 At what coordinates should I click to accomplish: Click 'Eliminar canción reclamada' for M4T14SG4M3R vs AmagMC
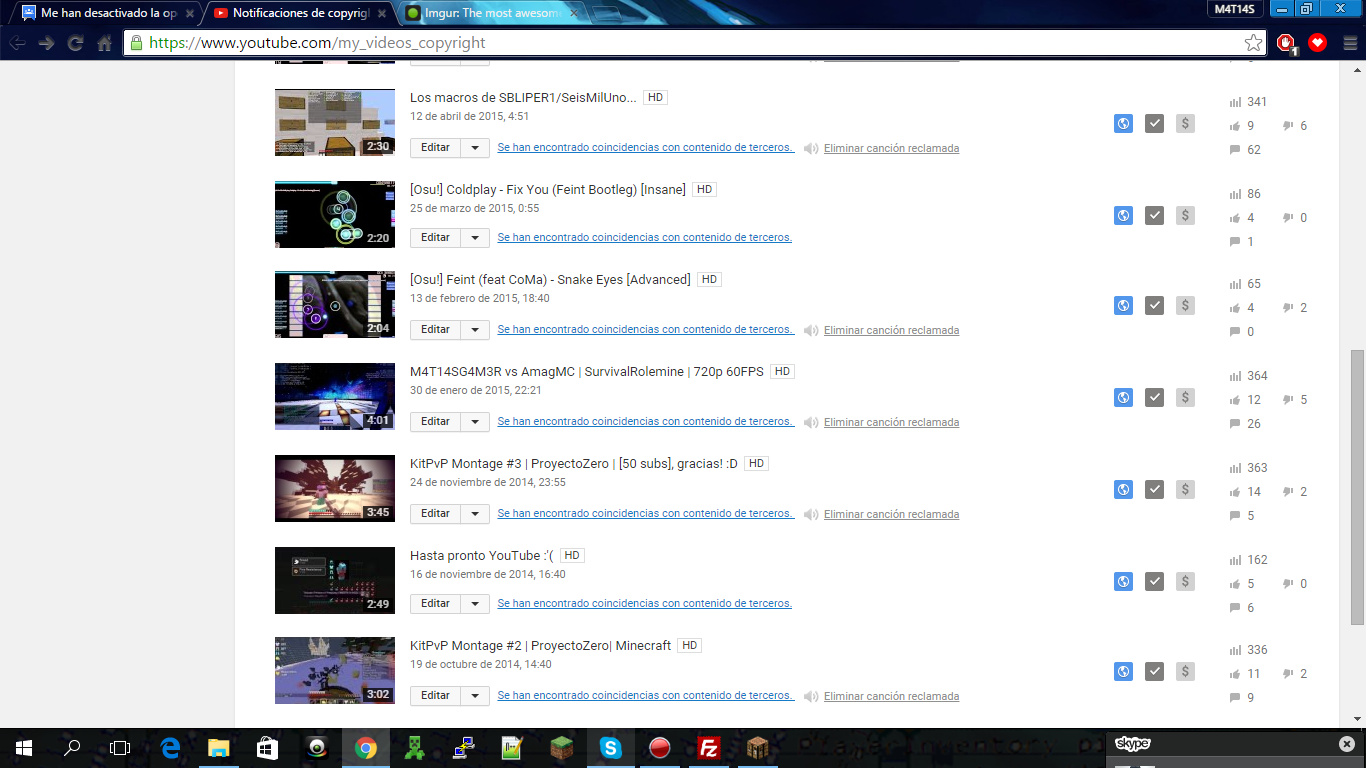(891, 422)
